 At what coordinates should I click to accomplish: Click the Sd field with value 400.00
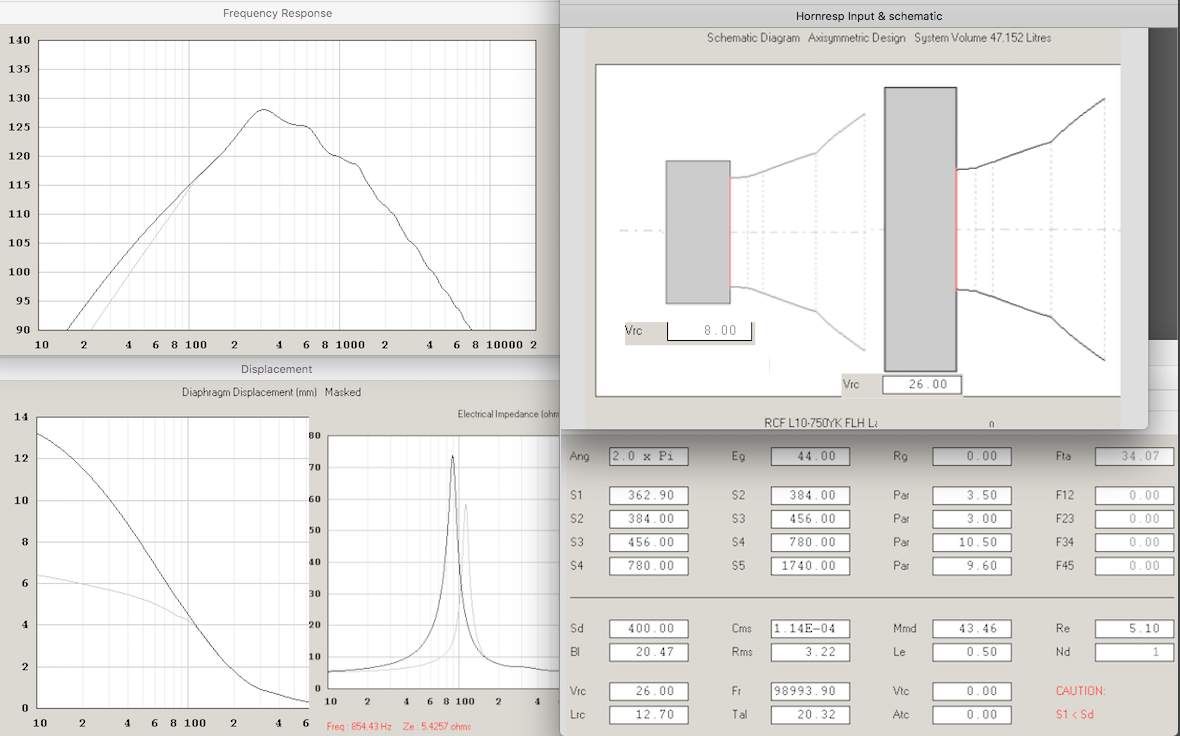pyautogui.click(x=649, y=628)
